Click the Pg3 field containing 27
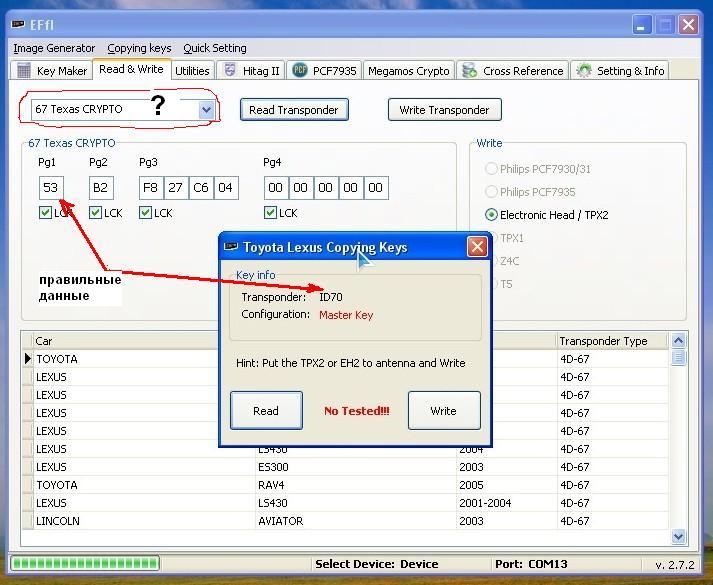Image resolution: width=713 pixels, height=585 pixels. tap(176, 188)
